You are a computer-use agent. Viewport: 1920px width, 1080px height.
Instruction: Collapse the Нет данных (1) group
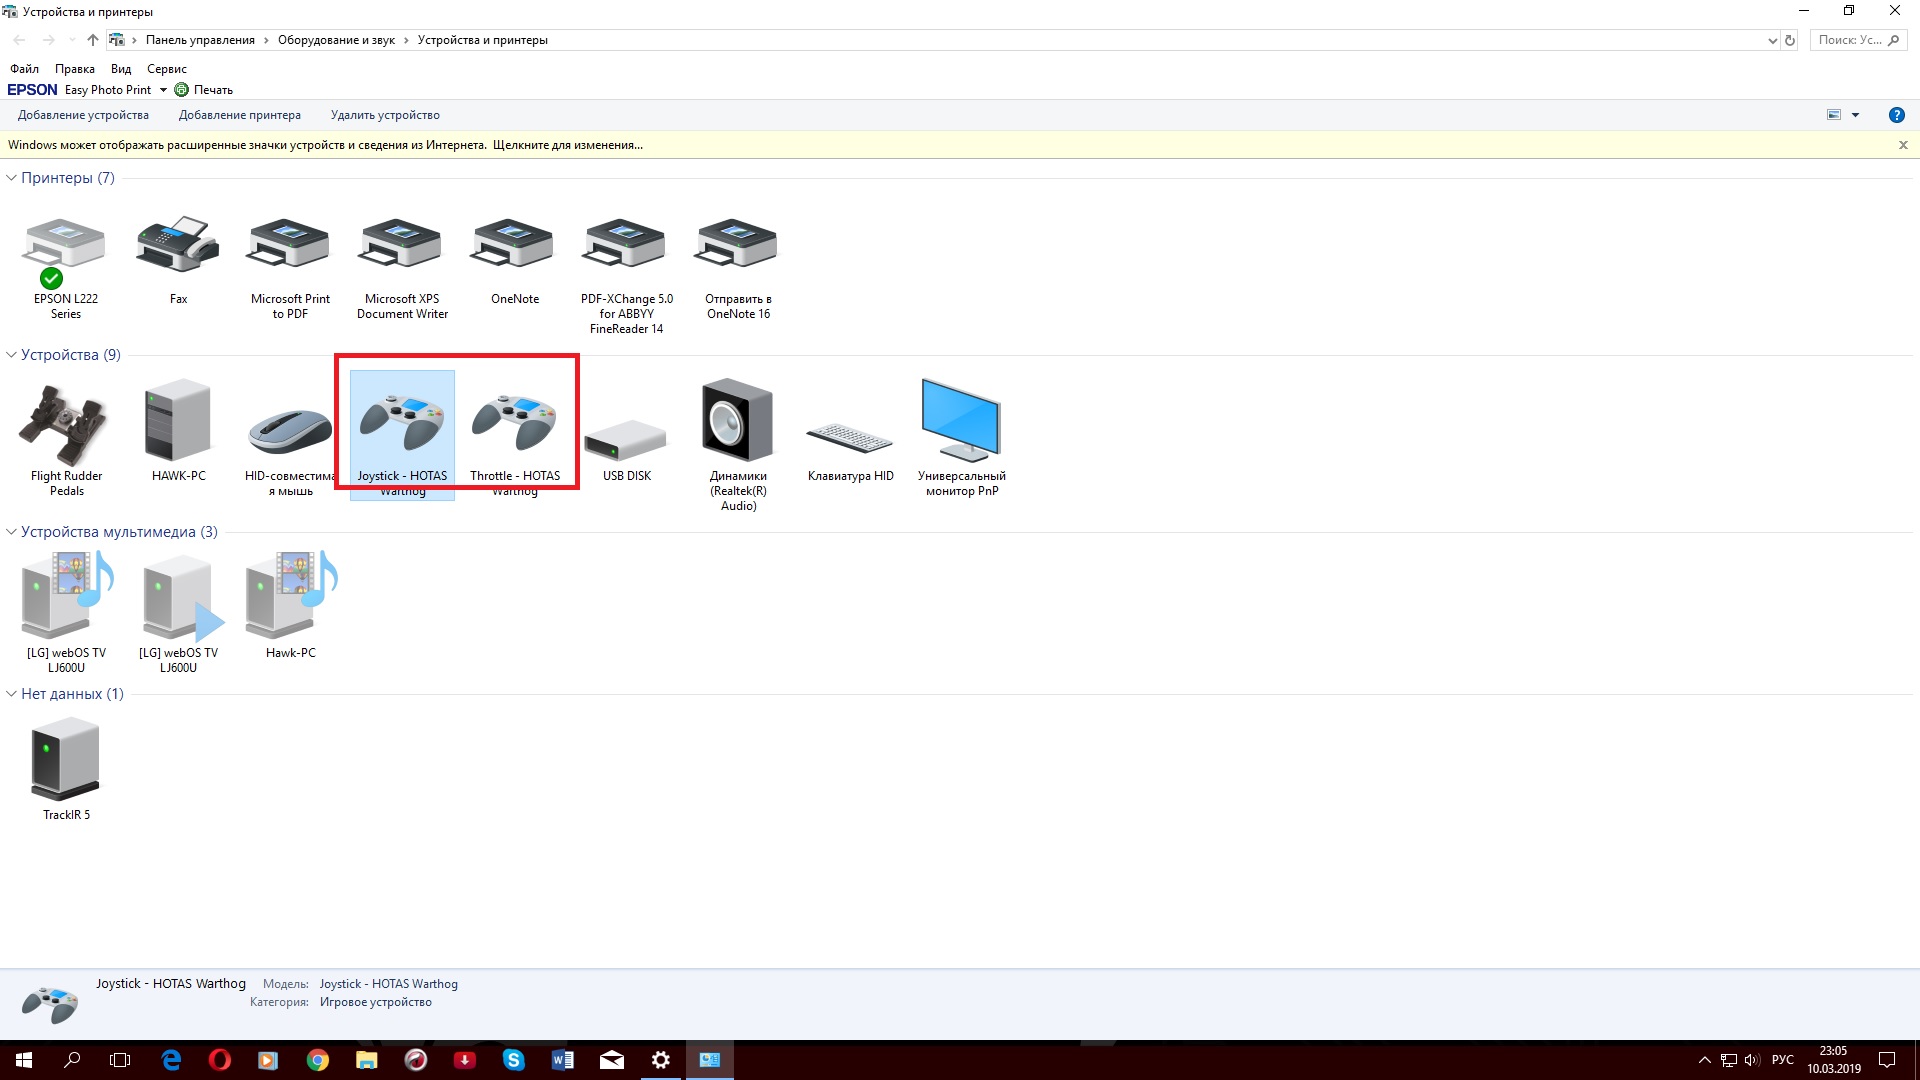[x=11, y=694]
